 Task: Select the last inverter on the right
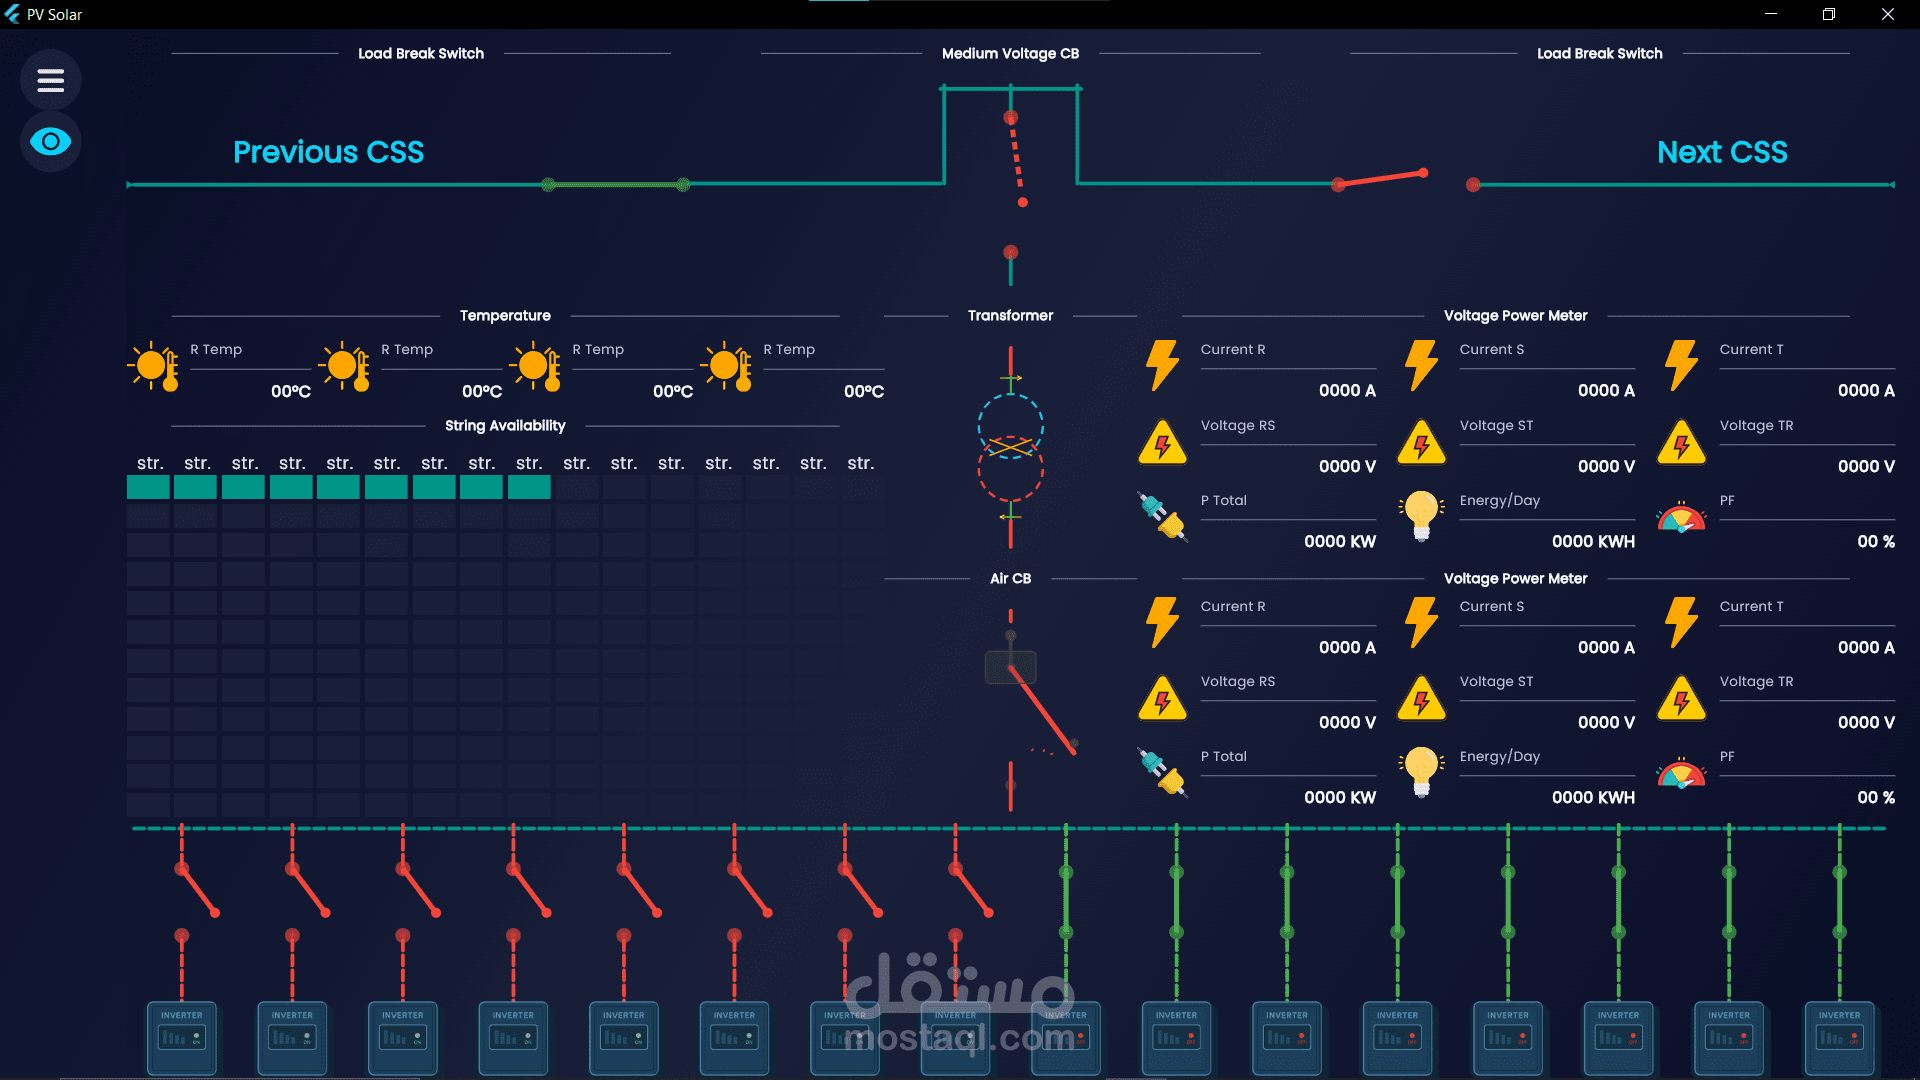[1839, 1037]
